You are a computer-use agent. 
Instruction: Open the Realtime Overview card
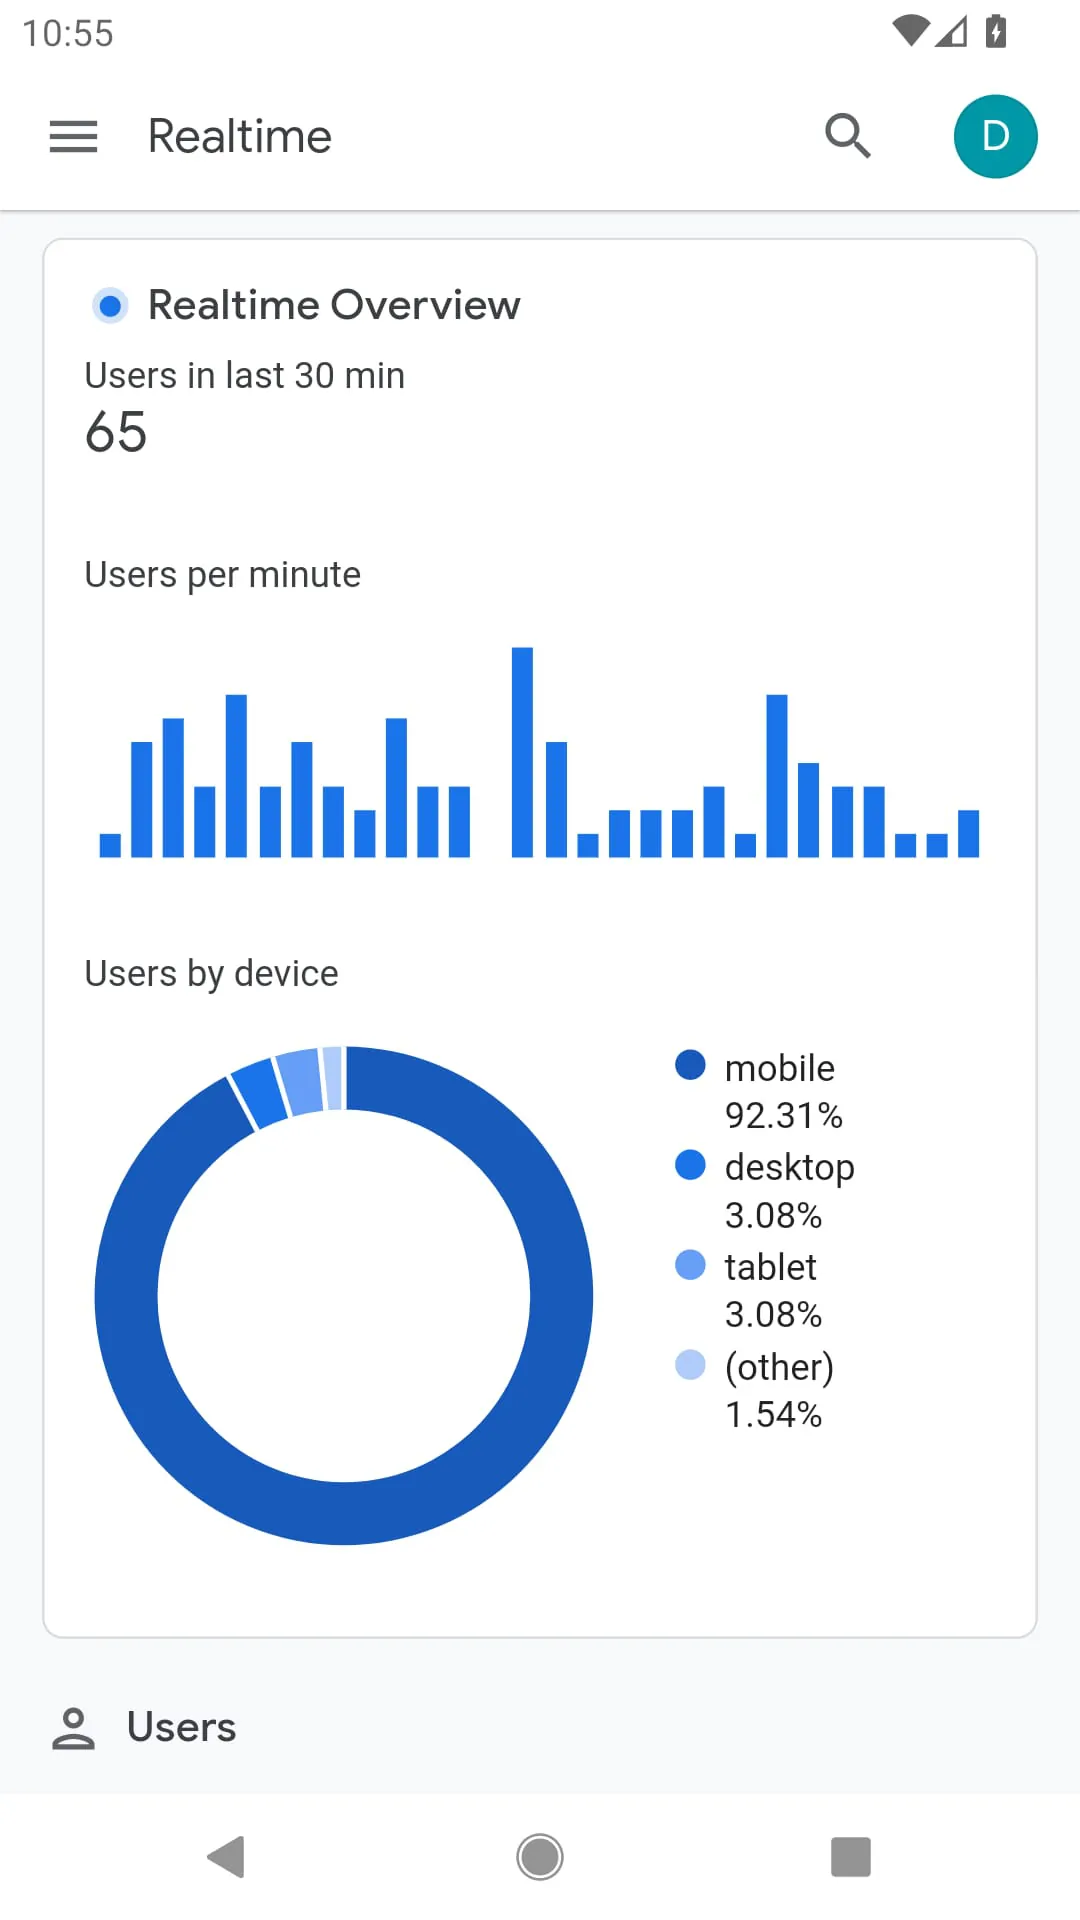(334, 305)
